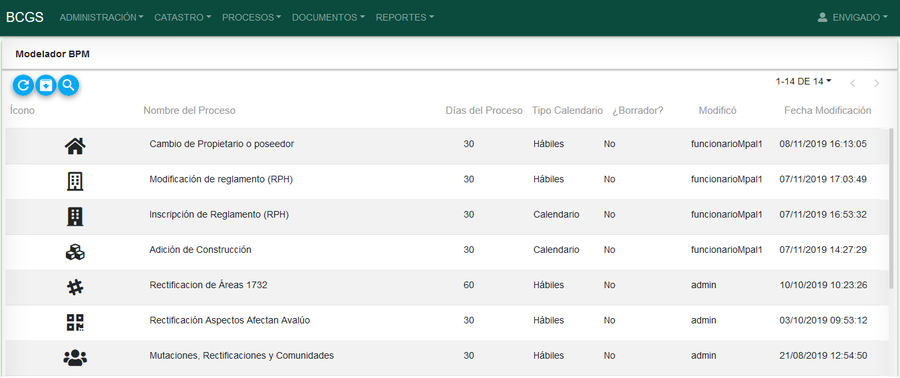Click date 07/11/2019 17:03:49
Viewport: 900px width, 378px height.
tap(823, 180)
